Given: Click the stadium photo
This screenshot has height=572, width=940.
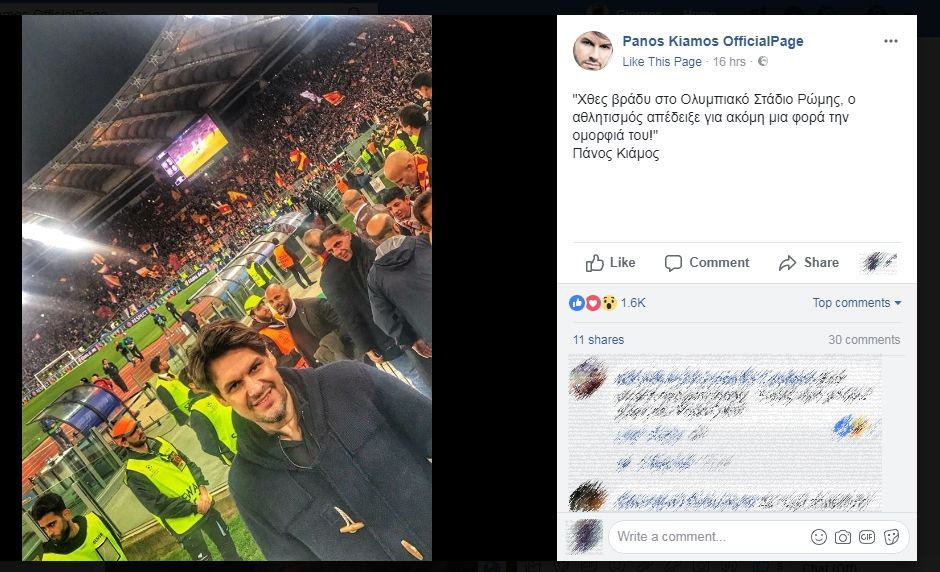Looking at the screenshot, I should point(227,288).
